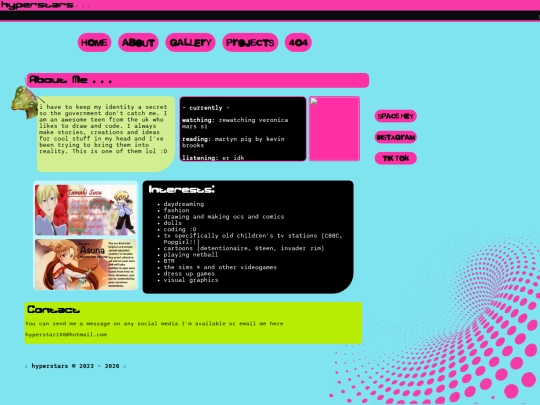Image resolution: width=540 pixels, height=405 pixels.
Task: Open the Asuna card thumbnail
Action: pyautogui.click(x=86, y=264)
